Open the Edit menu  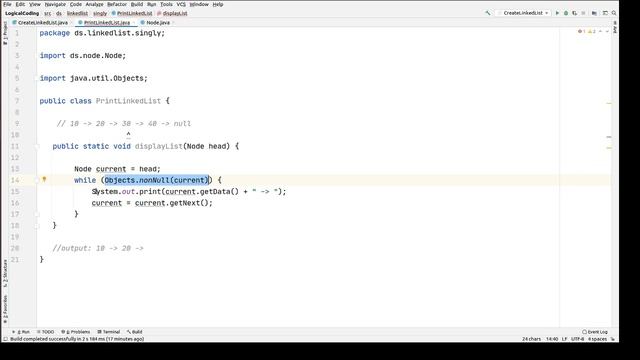point(20,4)
